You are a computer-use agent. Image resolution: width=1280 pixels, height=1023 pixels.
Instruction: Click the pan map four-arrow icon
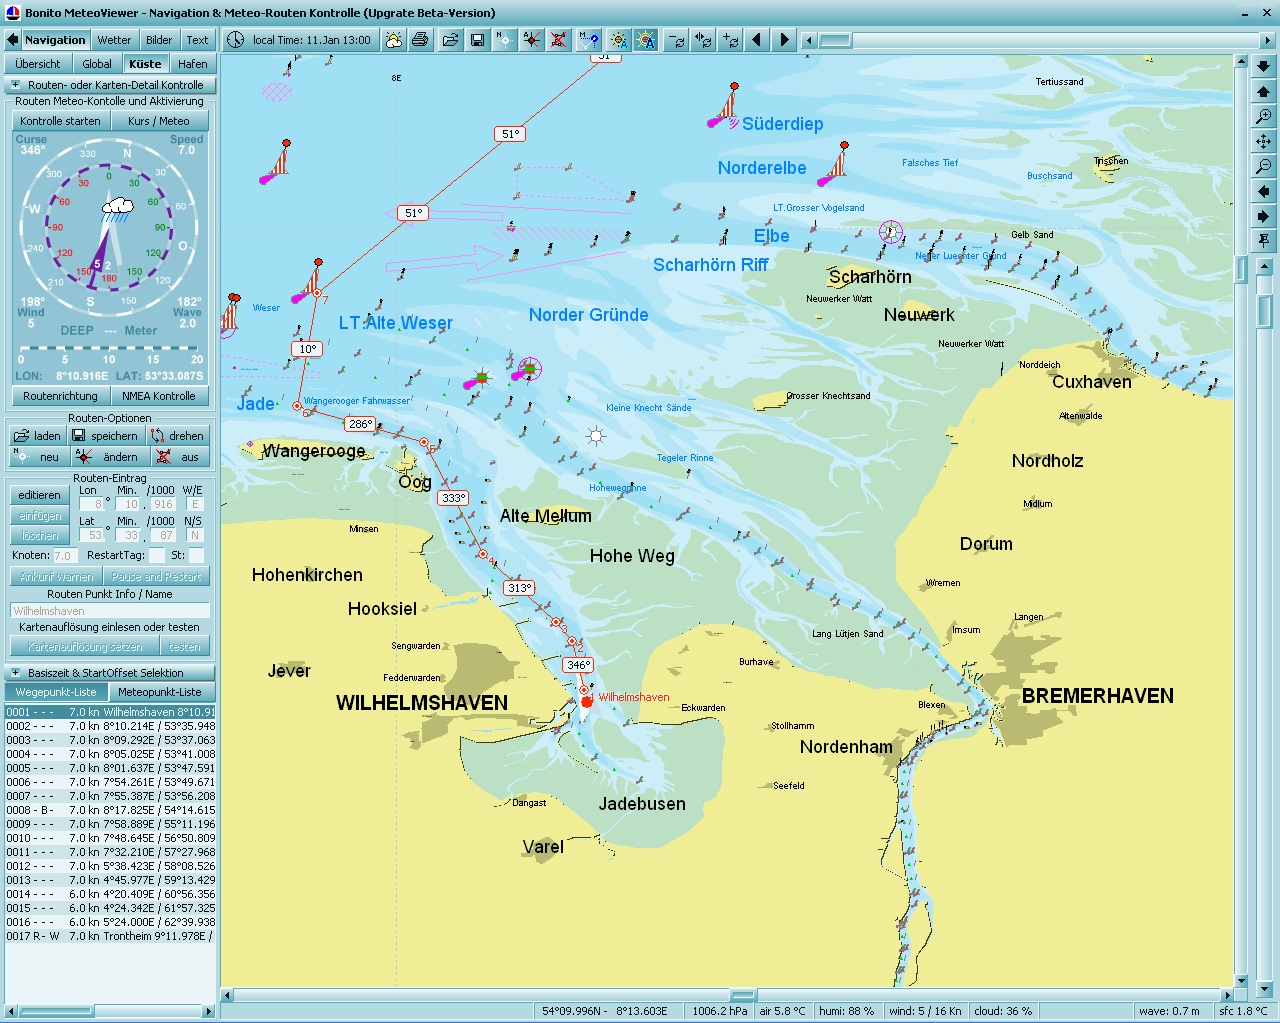(1264, 141)
